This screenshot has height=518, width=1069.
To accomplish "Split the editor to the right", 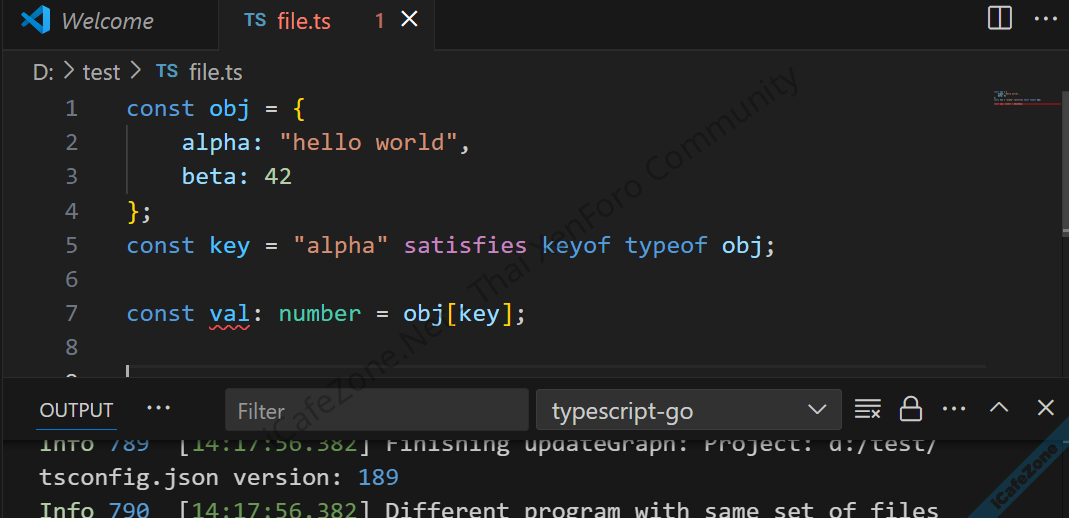I will click(x=999, y=18).
